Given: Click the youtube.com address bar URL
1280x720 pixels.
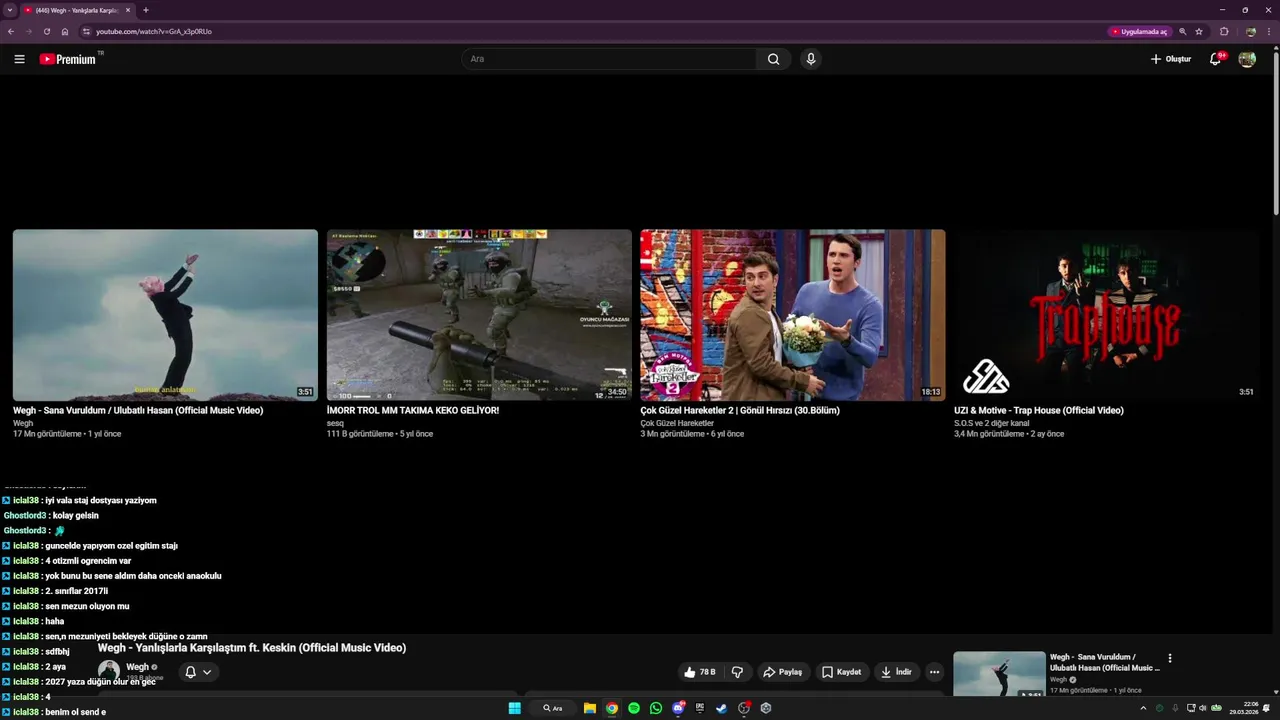Looking at the screenshot, I should (x=154, y=31).
